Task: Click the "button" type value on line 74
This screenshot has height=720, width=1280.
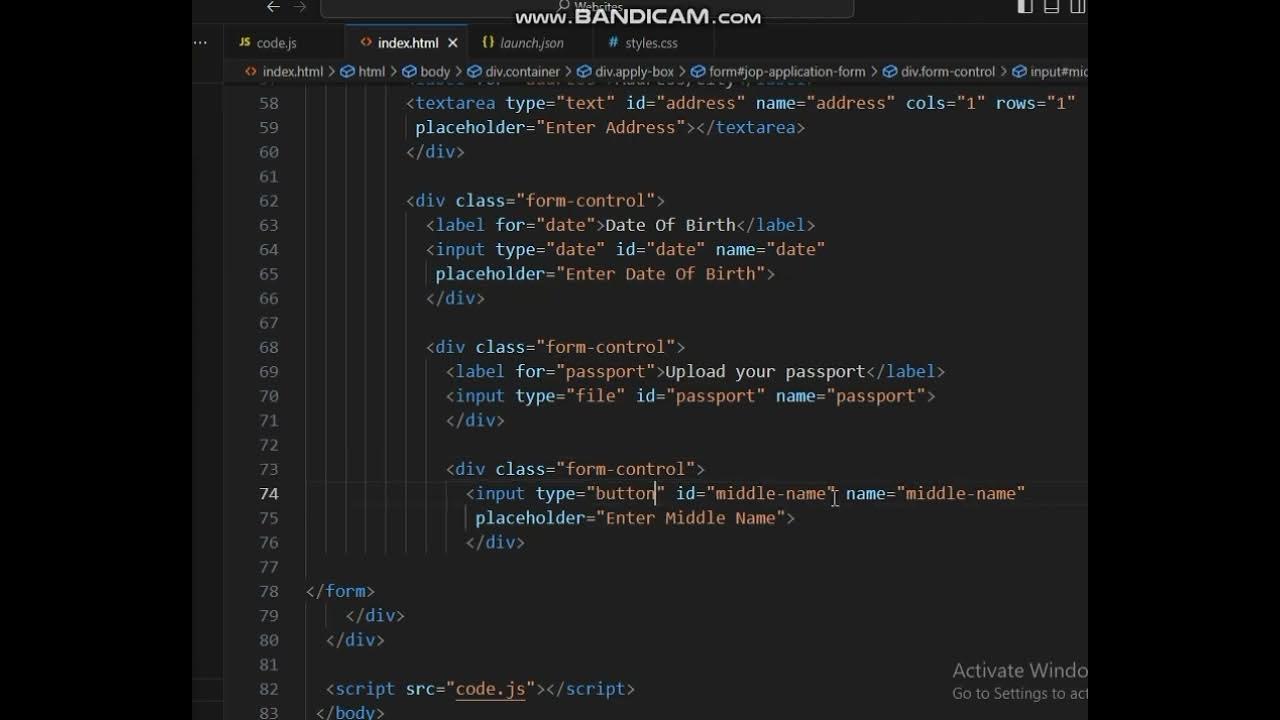Action: (x=625, y=493)
